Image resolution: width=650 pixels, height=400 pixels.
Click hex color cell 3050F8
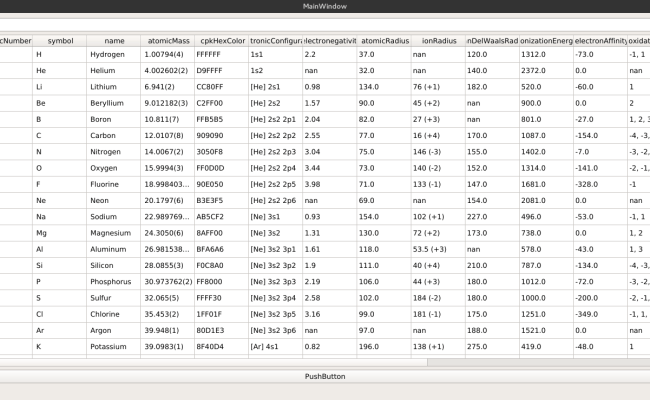click(x=222, y=152)
